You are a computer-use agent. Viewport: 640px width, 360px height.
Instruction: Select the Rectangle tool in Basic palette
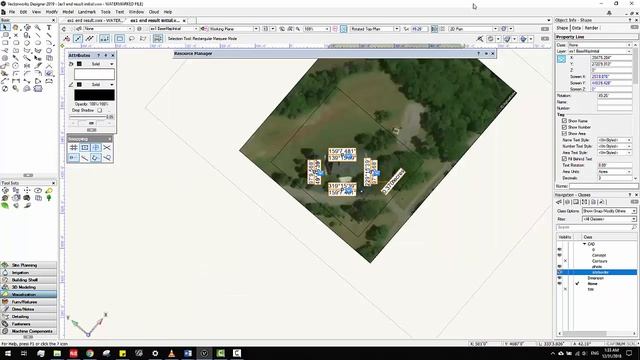pyautogui.click(x=5, y=42)
